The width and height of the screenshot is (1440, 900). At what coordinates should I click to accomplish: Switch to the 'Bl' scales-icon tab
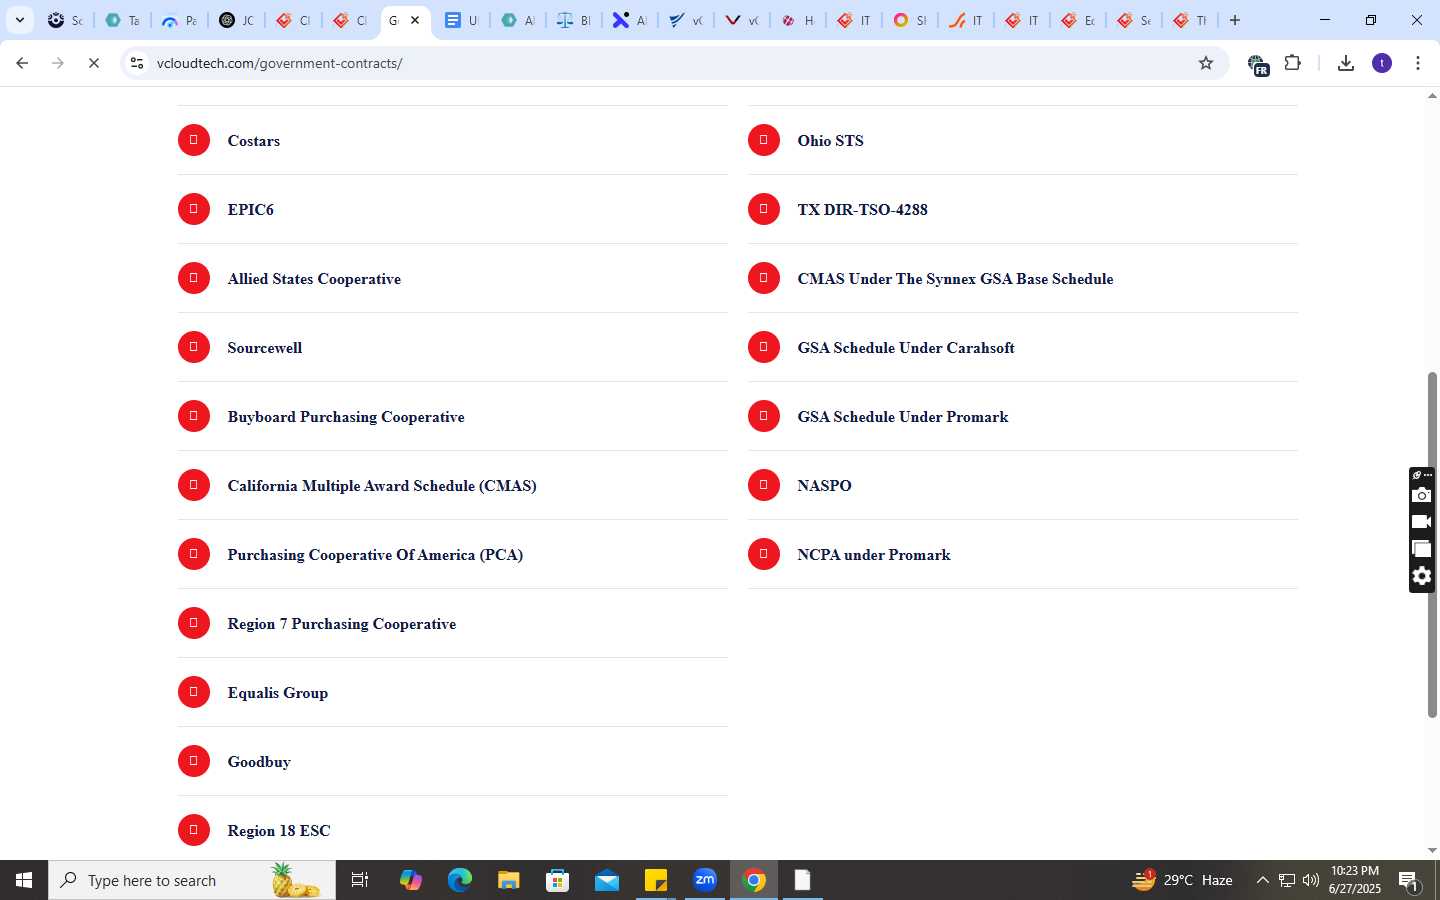574,20
